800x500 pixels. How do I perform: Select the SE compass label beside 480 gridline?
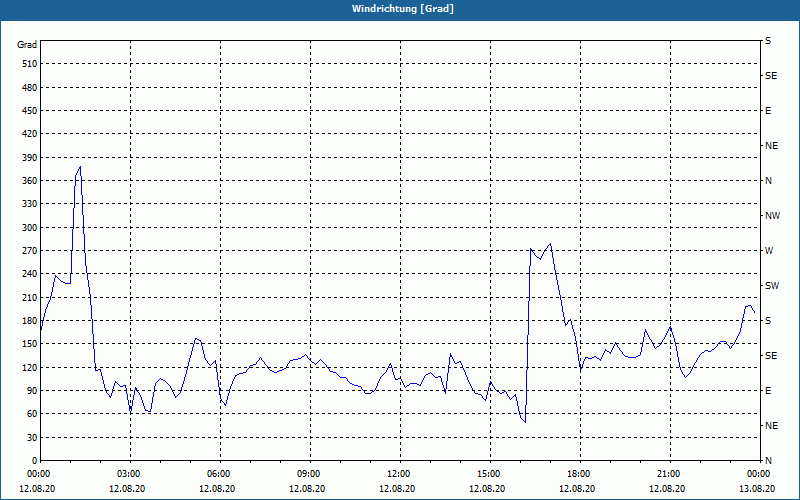pyautogui.click(x=771, y=76)
